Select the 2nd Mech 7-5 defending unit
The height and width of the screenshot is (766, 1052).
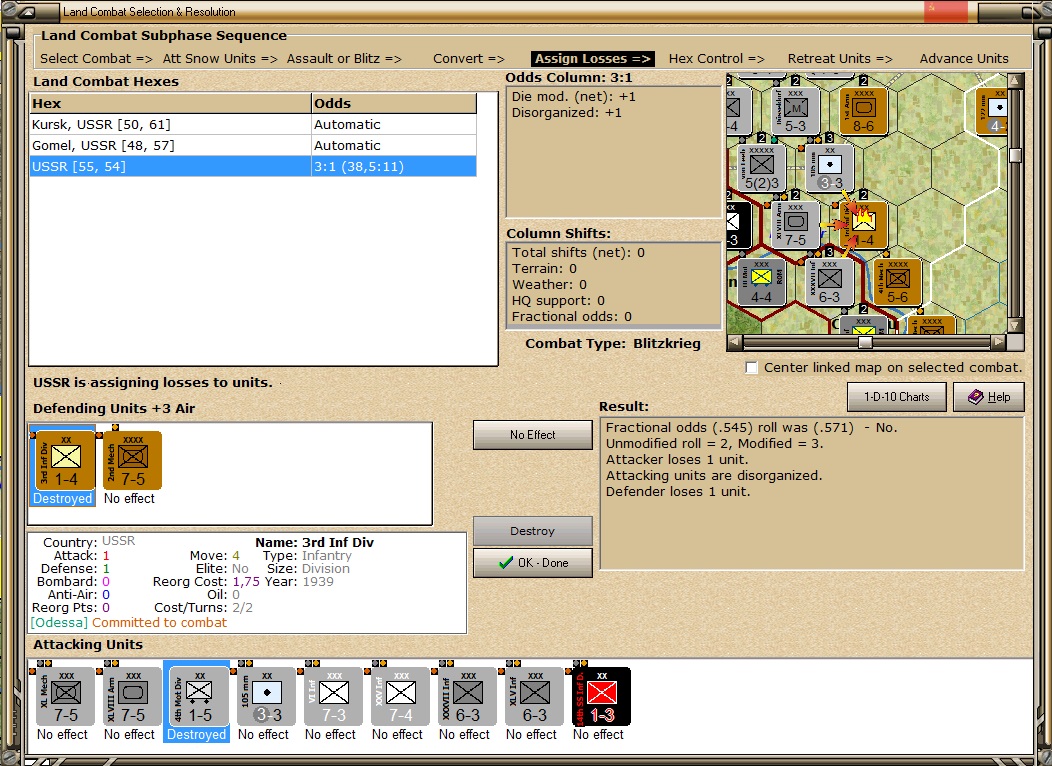tap(132, 461)
